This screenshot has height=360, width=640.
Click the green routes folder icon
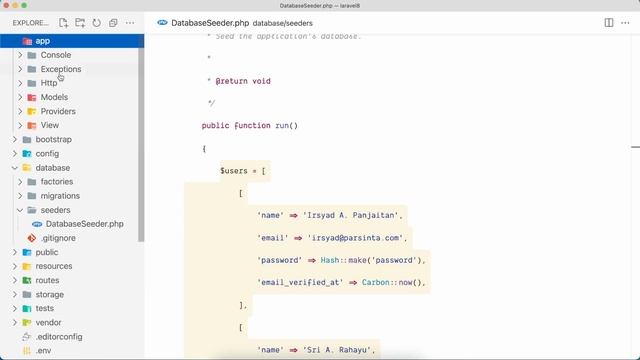click(27, 280)
